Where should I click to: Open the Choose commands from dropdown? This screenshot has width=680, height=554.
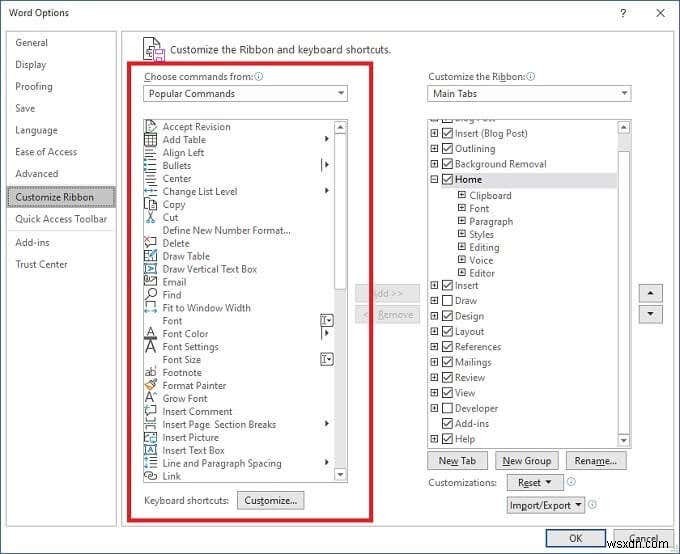click(x=245, y=93)
